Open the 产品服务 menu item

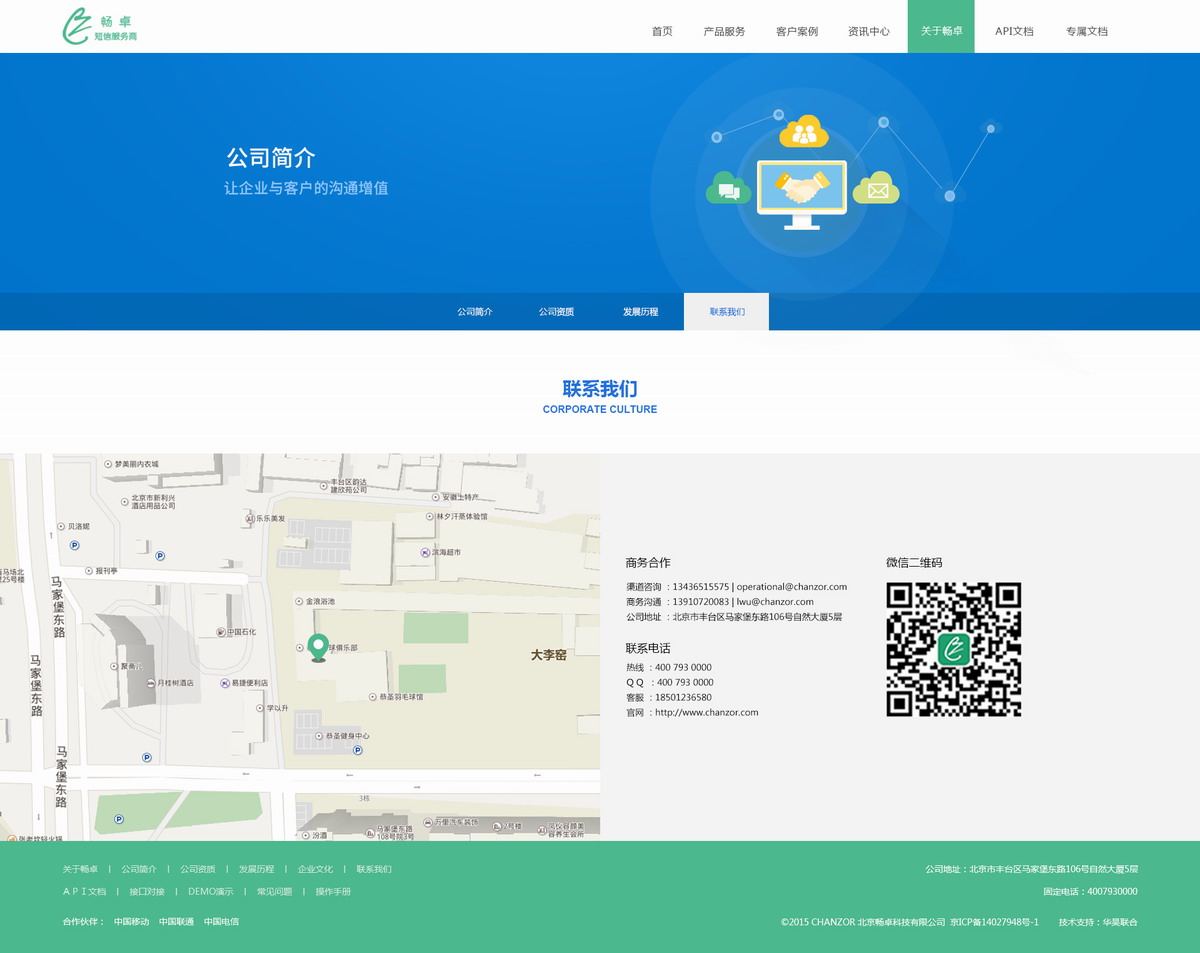pos(724,31)
